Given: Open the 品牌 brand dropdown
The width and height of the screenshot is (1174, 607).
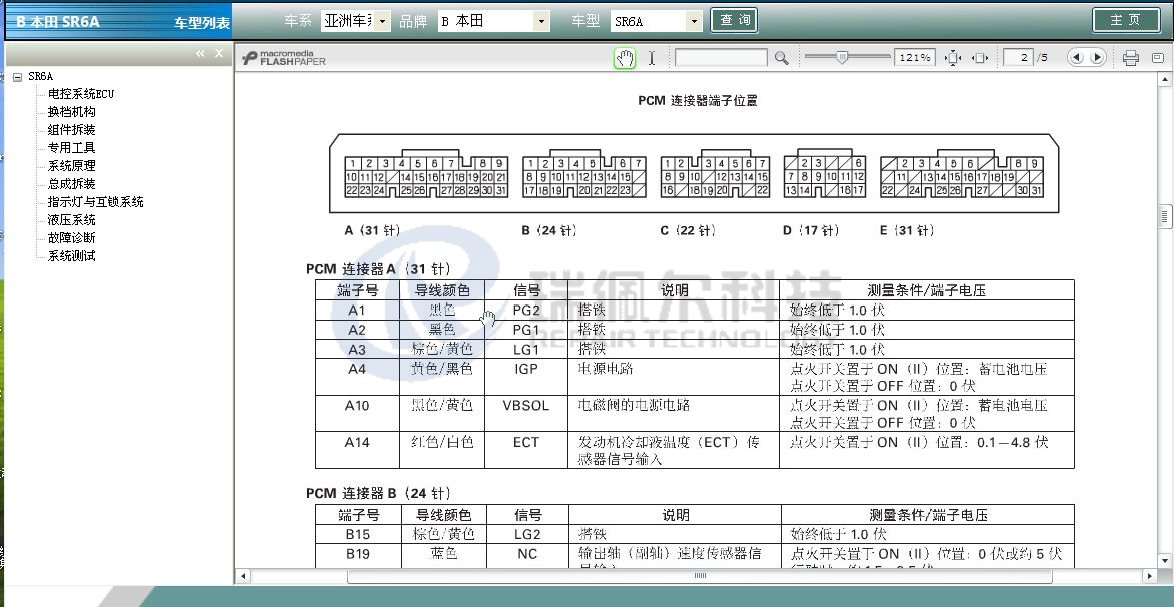Looking at the screenshot, I should [541, 21].
